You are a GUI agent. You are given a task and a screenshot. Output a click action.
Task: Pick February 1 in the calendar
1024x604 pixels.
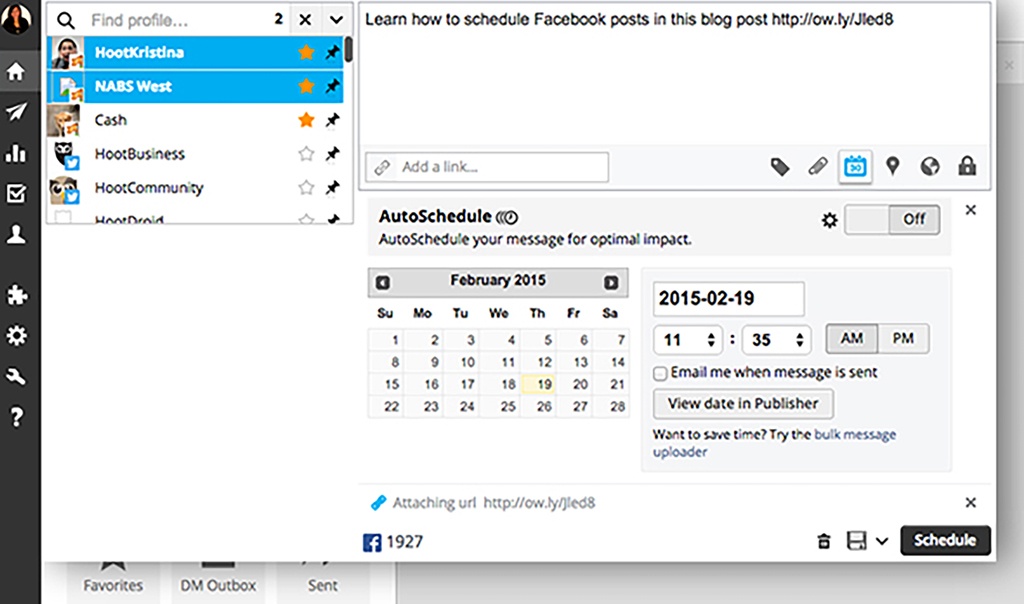[x=387, y=340]
